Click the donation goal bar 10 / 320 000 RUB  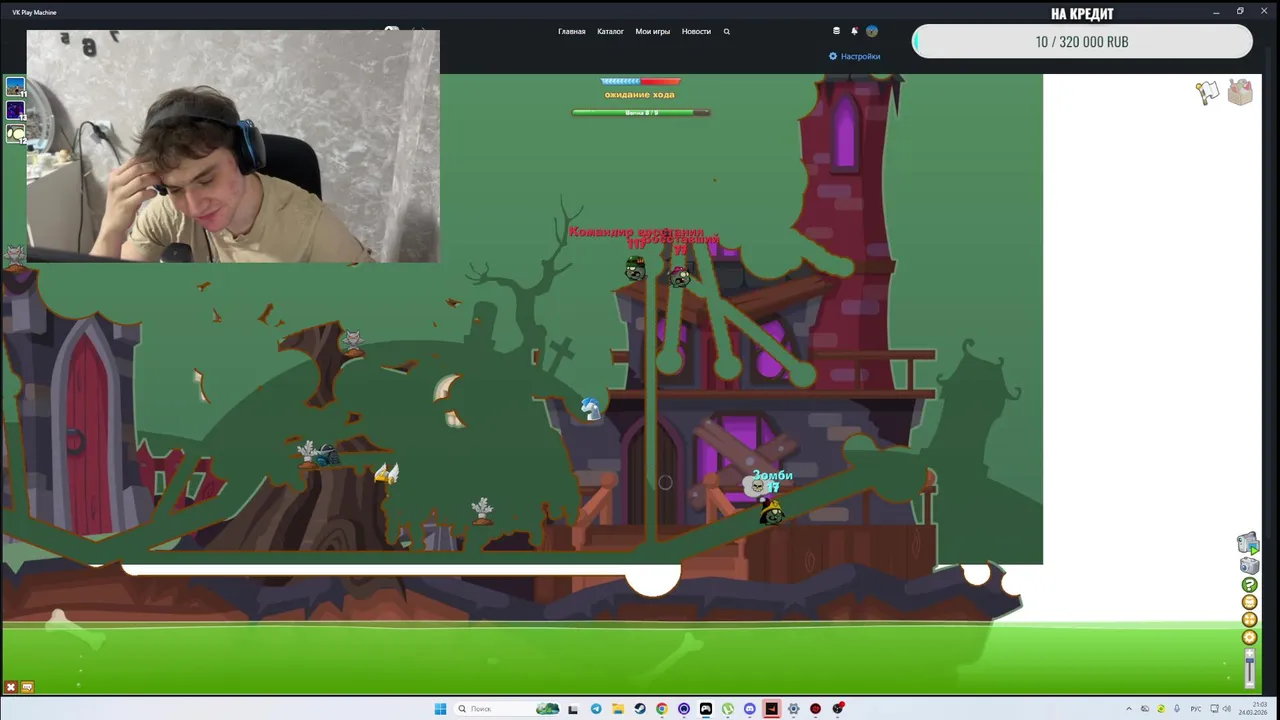(x=1082, y=42)
